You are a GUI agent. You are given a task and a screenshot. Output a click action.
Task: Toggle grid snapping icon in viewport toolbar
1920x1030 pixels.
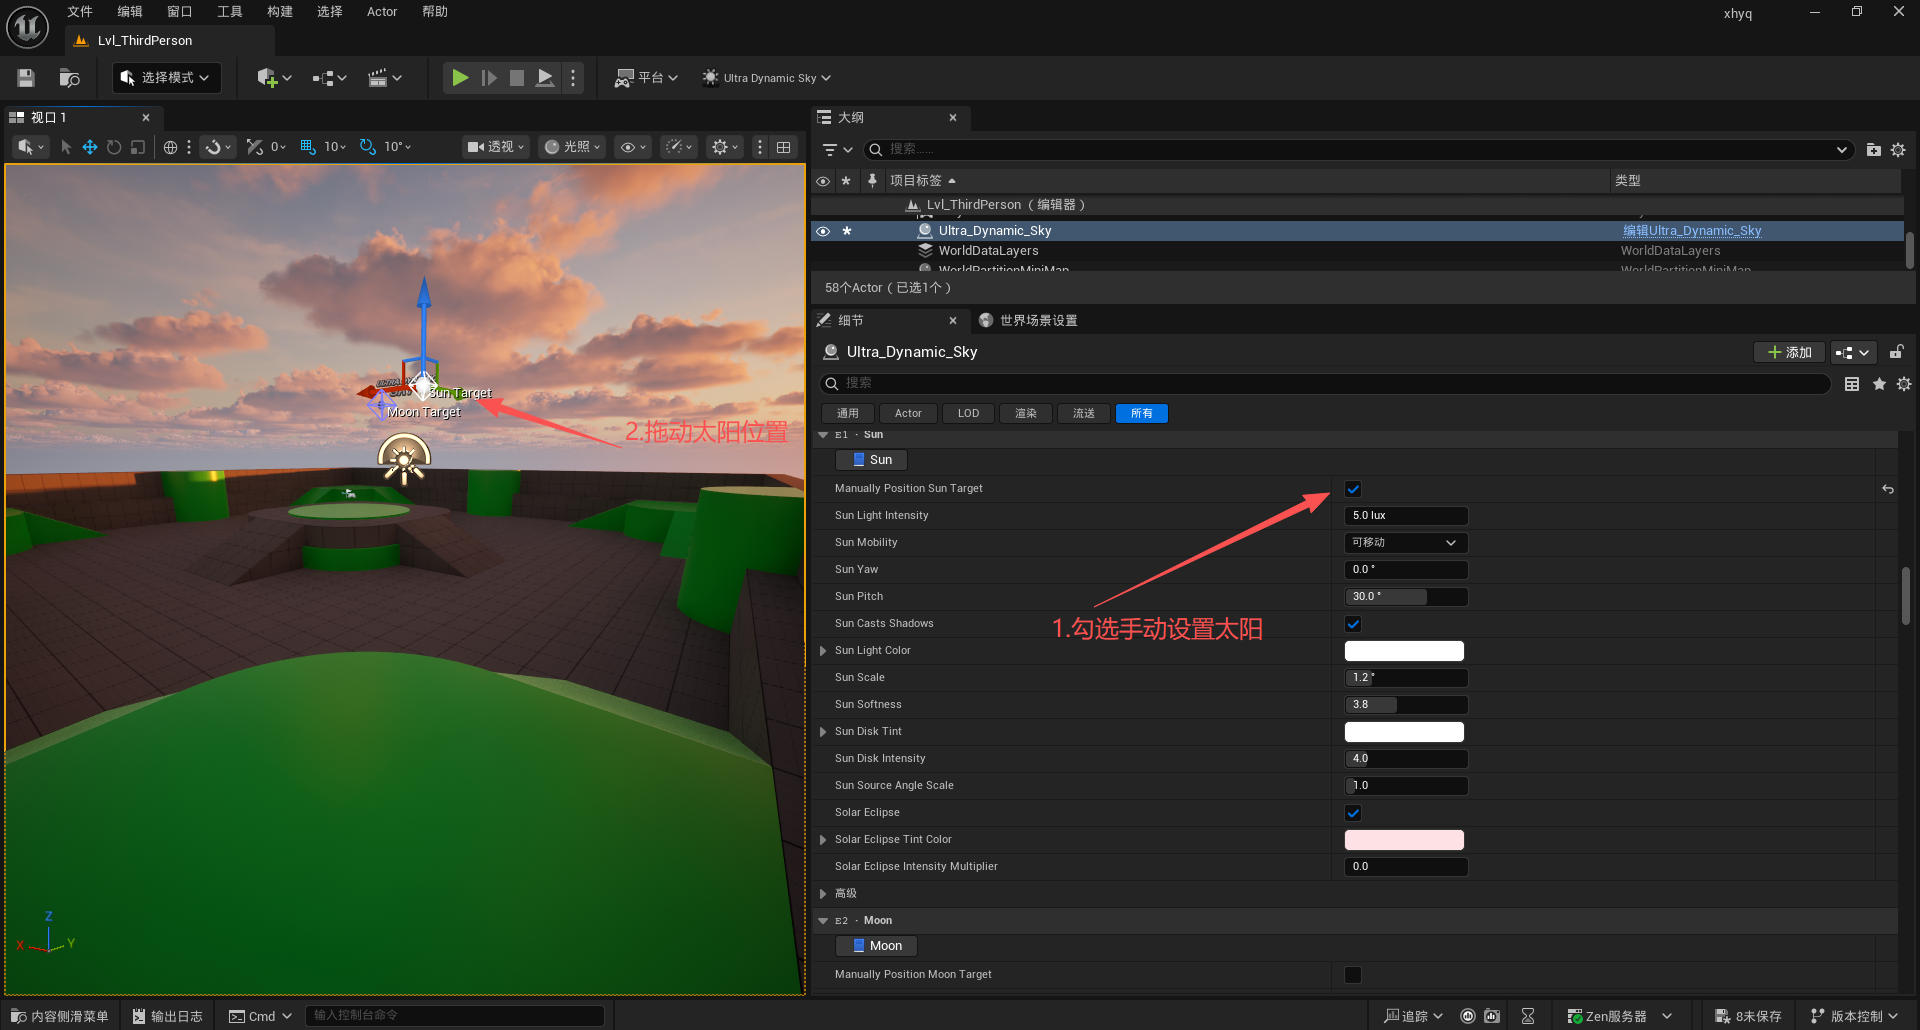[x=308, y=147]
